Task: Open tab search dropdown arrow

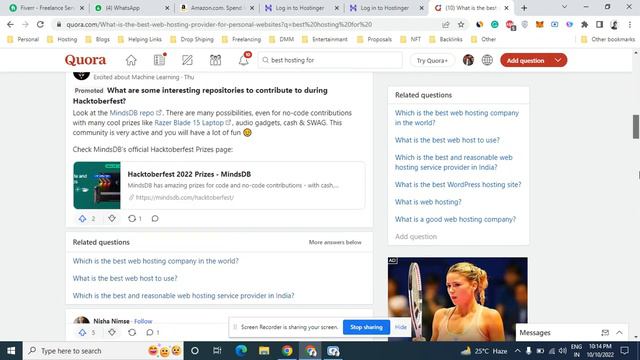Action: (x=564, y=7)
